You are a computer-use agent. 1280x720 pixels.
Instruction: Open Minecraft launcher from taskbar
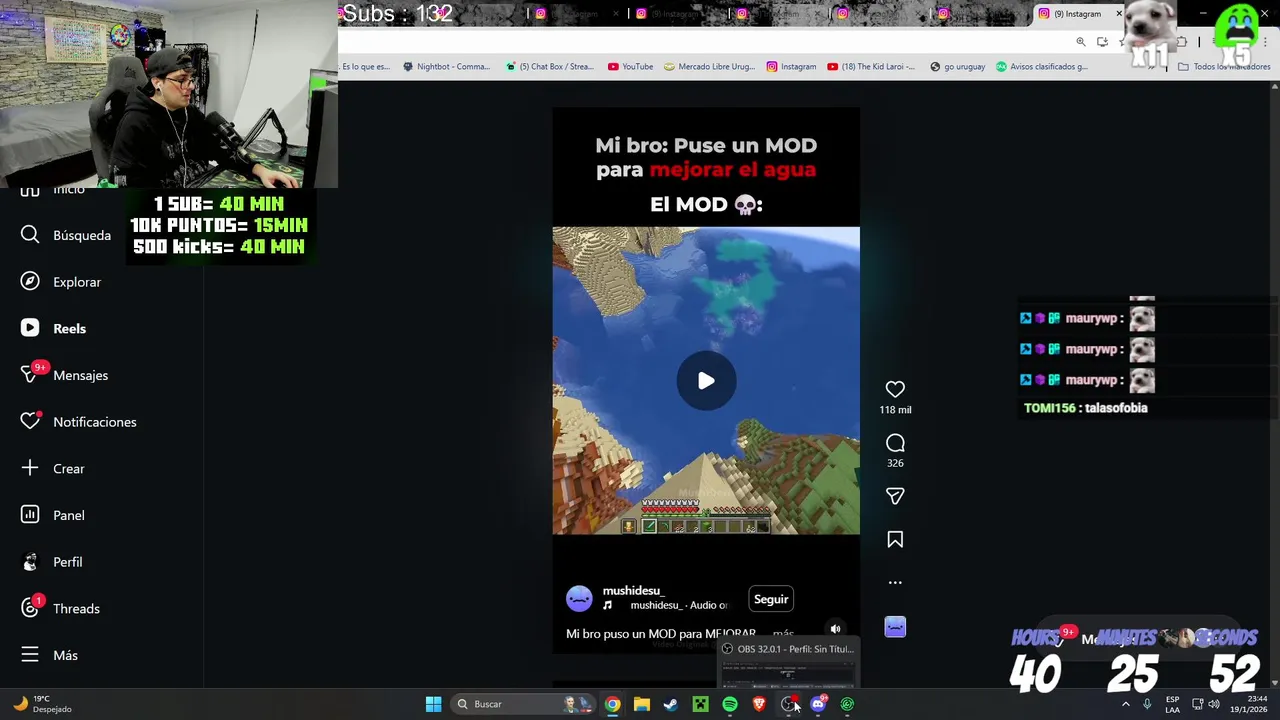pyautogui.click(x=700, y=704)
